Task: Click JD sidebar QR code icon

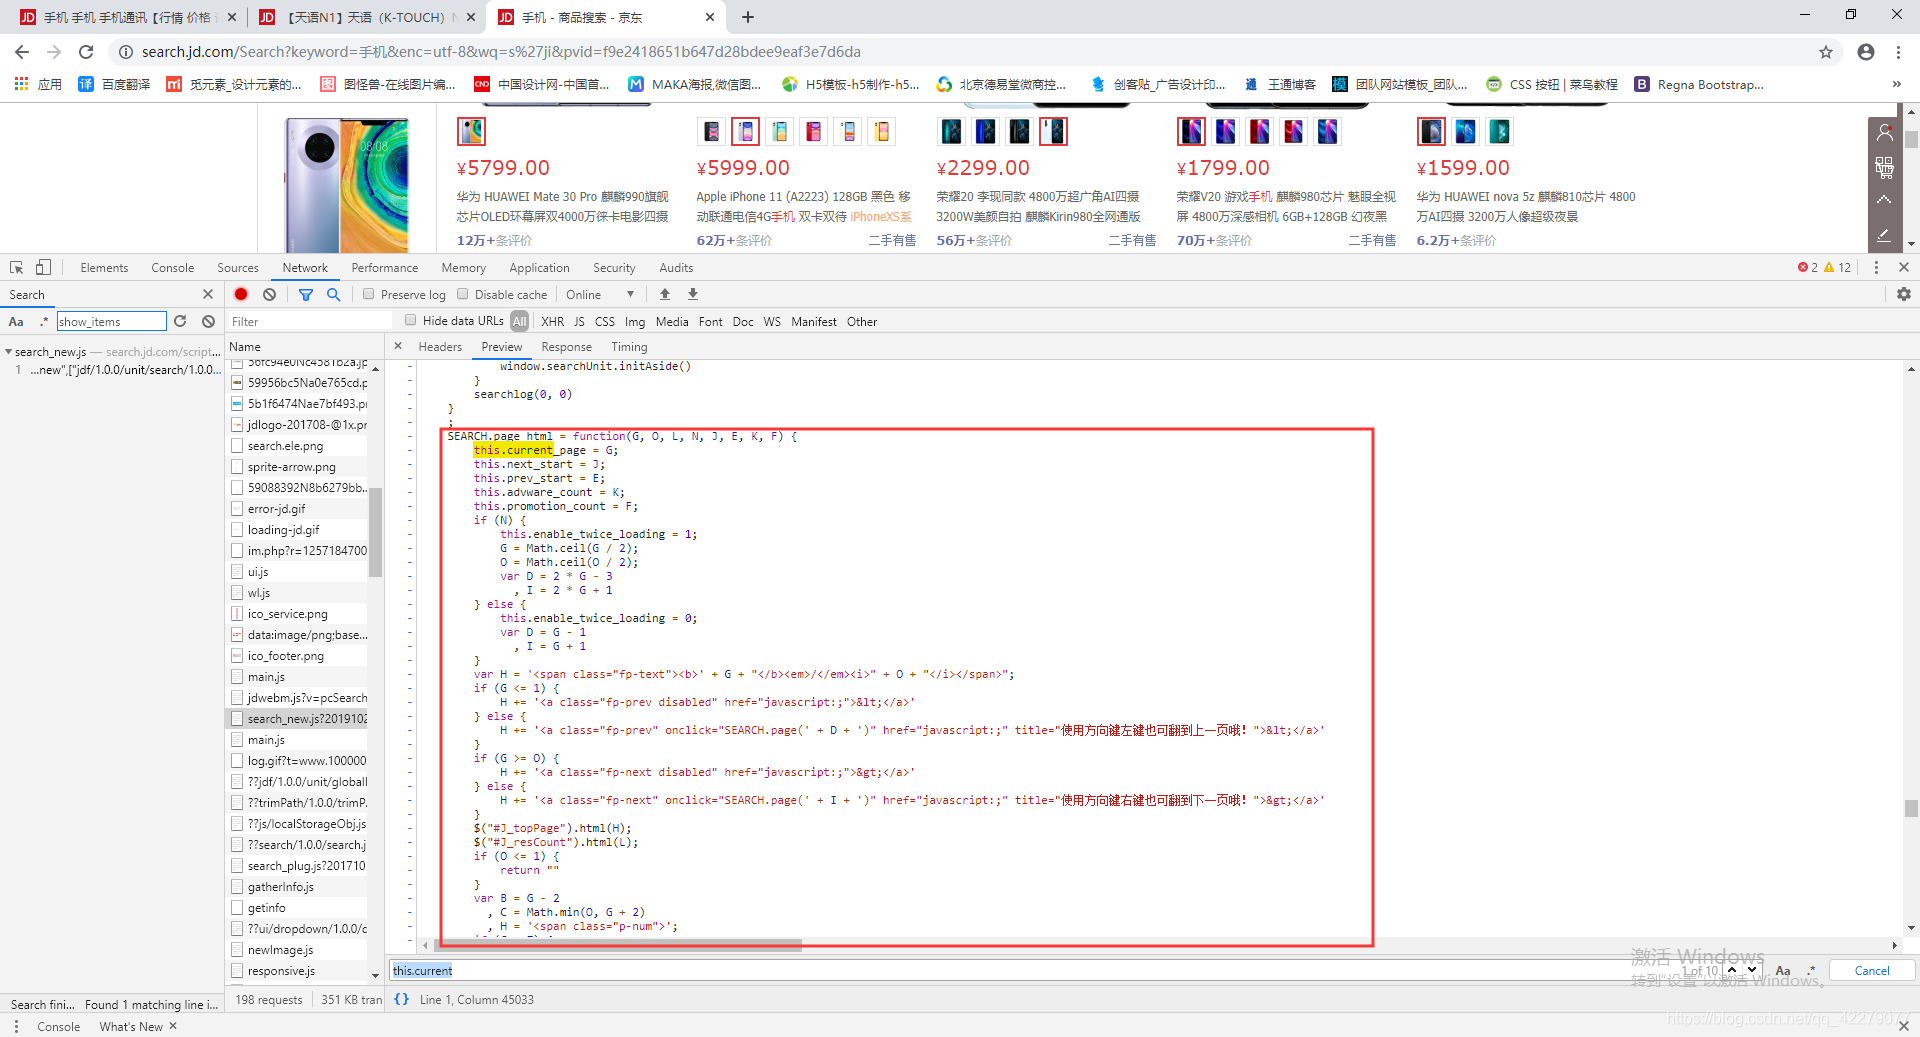Action: [x=1884, y=167]
